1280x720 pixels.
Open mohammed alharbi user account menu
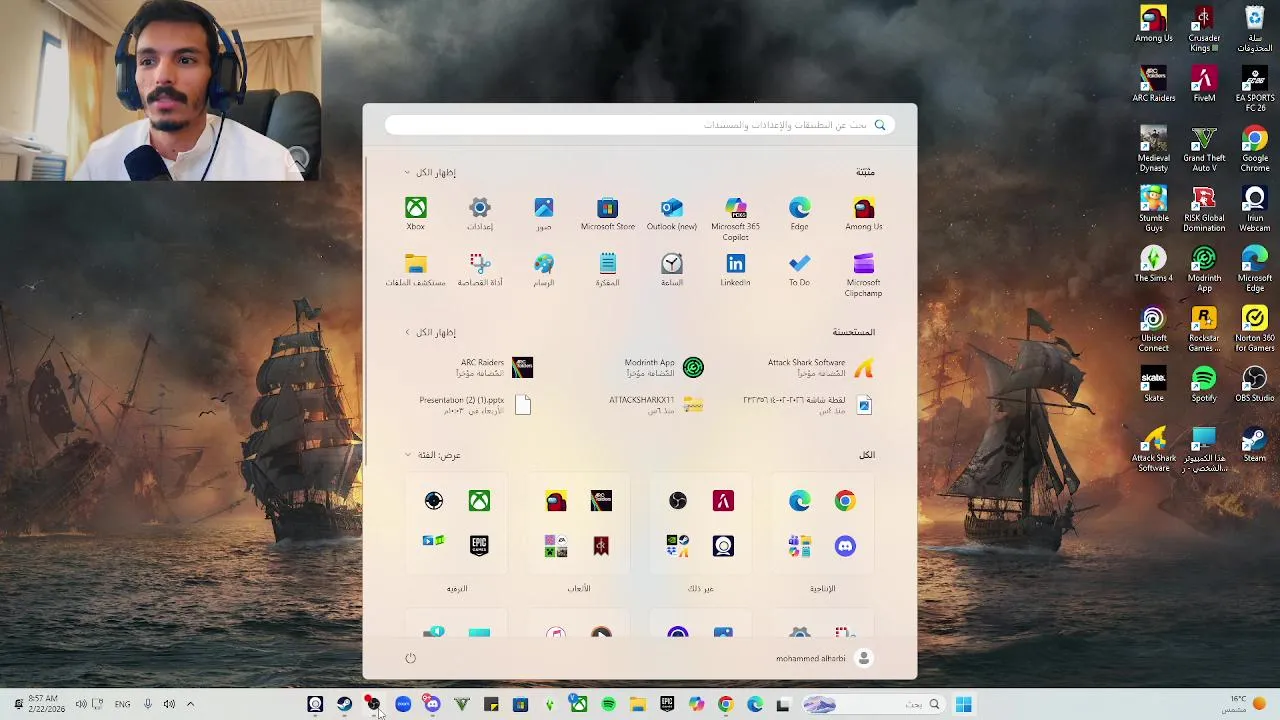point(824,658)
